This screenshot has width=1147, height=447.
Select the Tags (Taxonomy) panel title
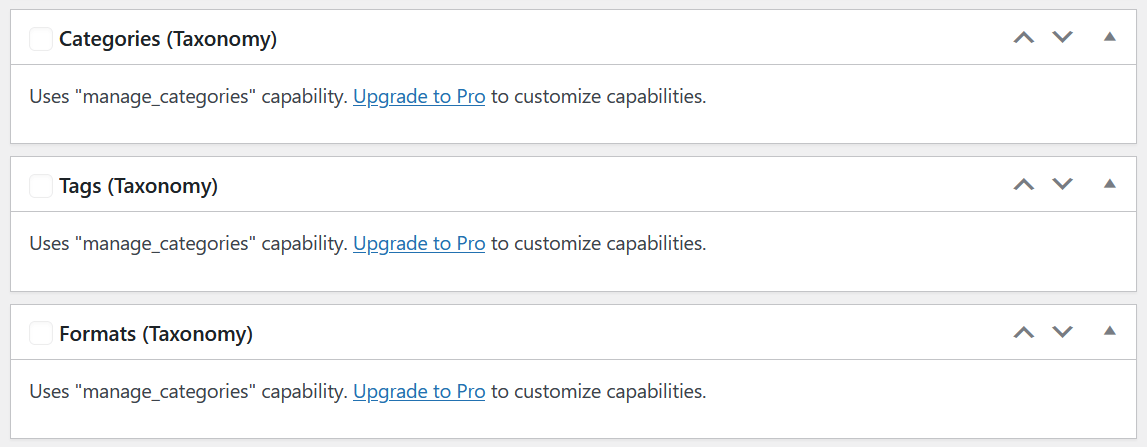coord(138,186)
